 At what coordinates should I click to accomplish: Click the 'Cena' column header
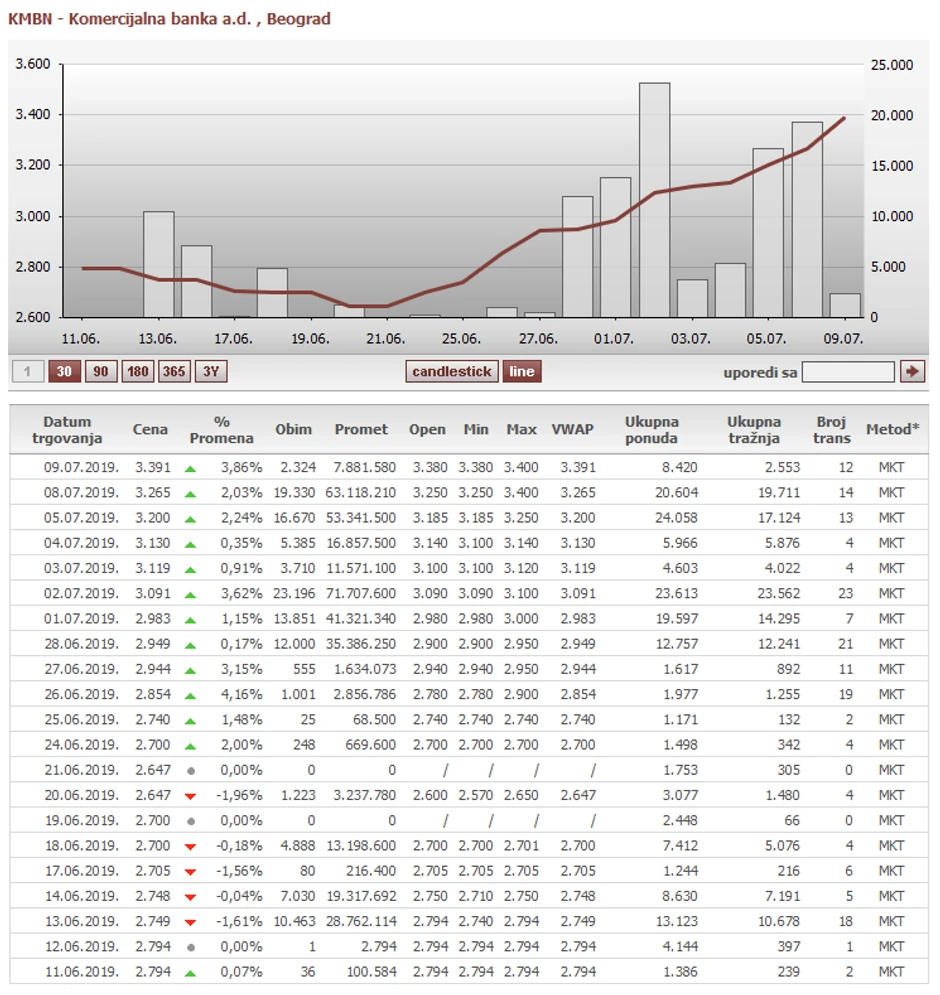click(150, 430)
